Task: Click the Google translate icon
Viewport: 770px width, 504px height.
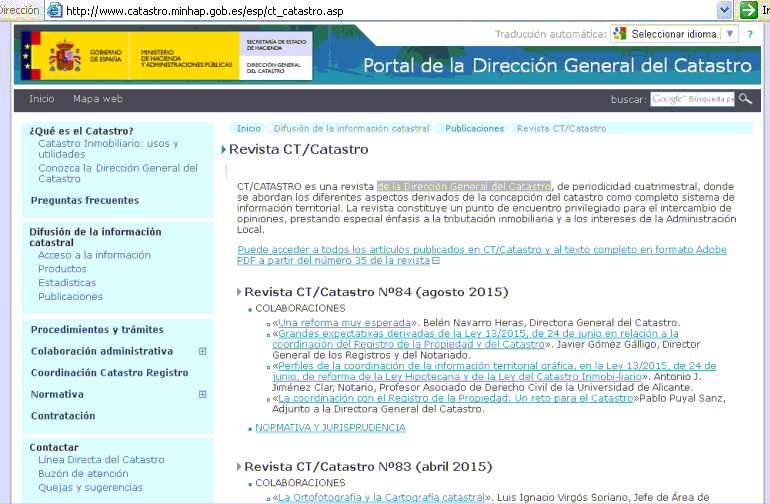Action: coord(619,34)
